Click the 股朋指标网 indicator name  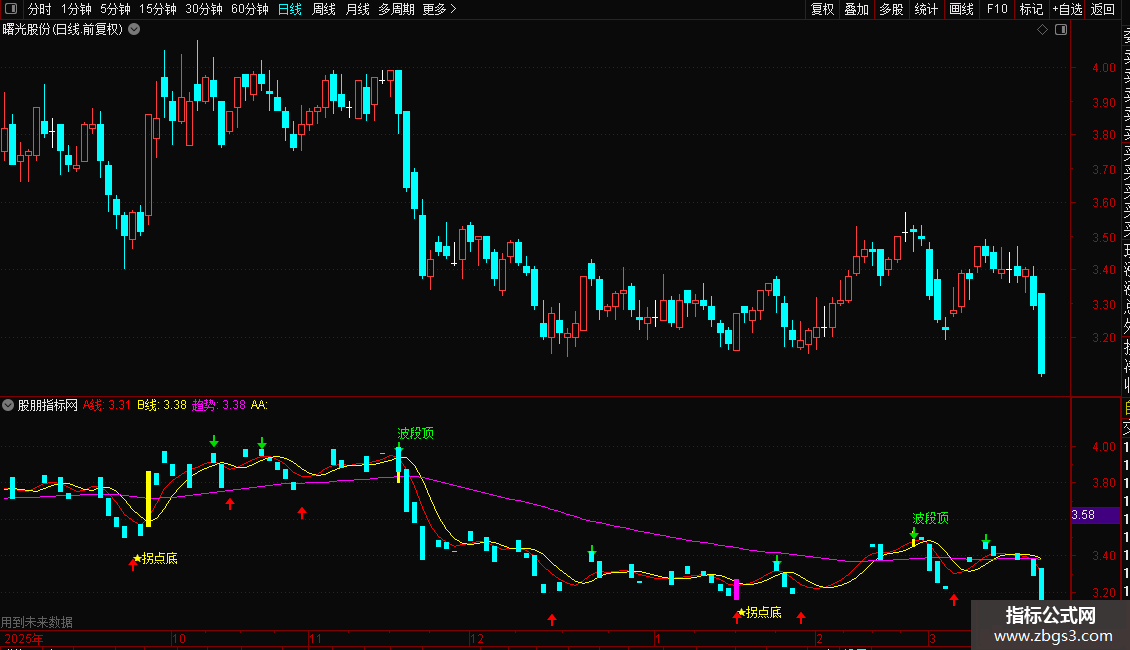(x=48, y=405)
